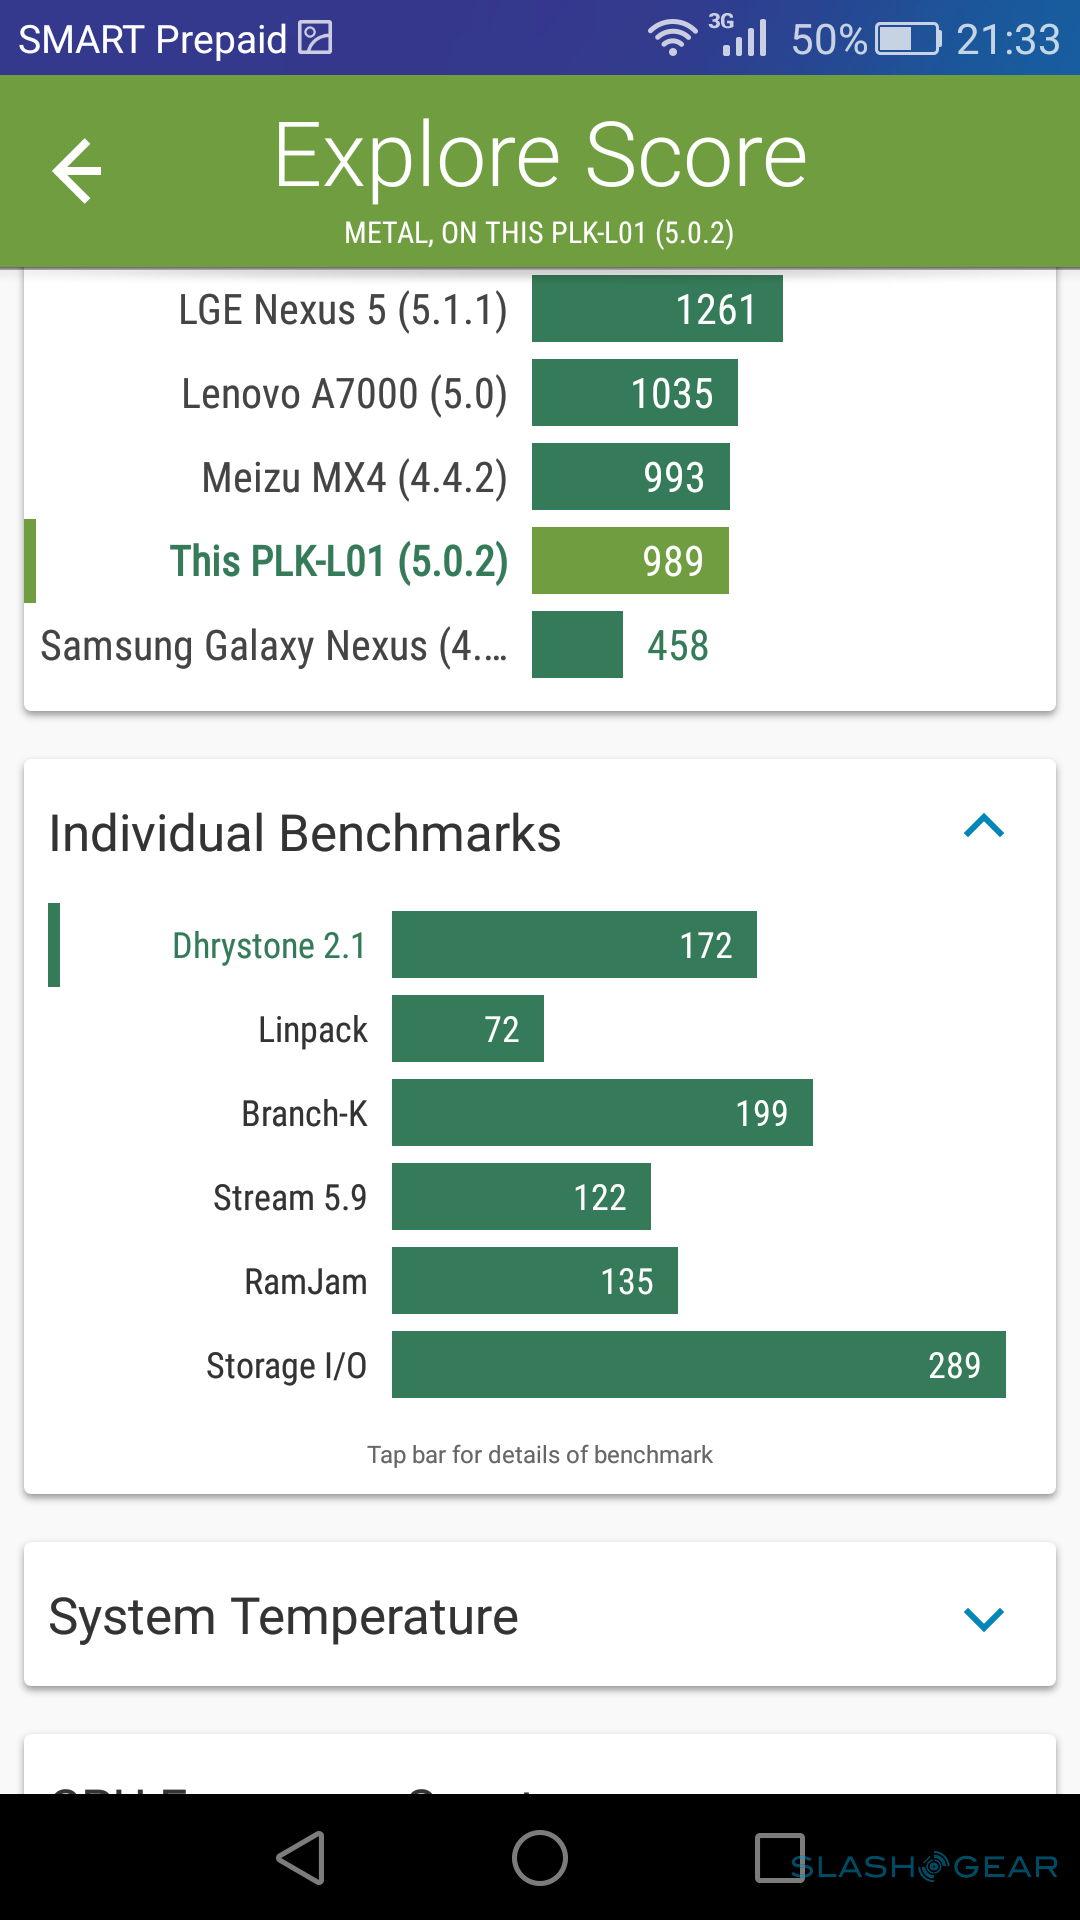
Task: Tap the highlighted This PLK-L01 score bar
Action: [630, 561]
